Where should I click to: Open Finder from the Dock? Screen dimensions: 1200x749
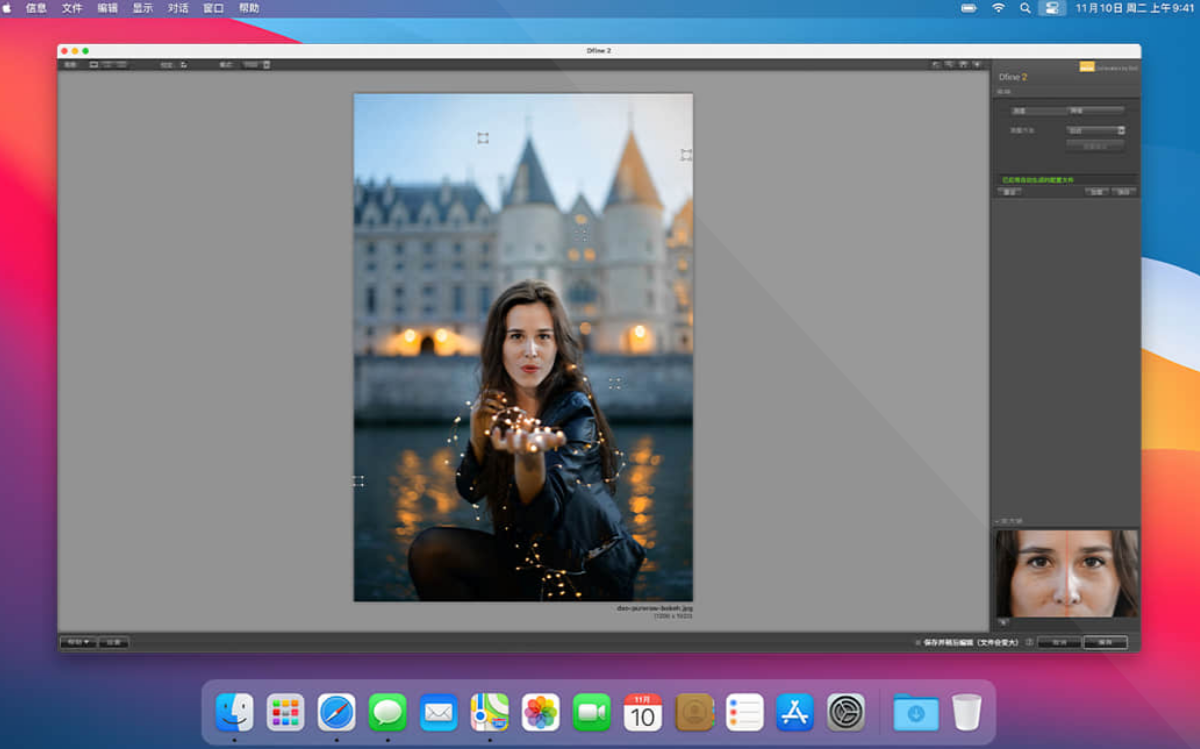(x=234, y=712)
